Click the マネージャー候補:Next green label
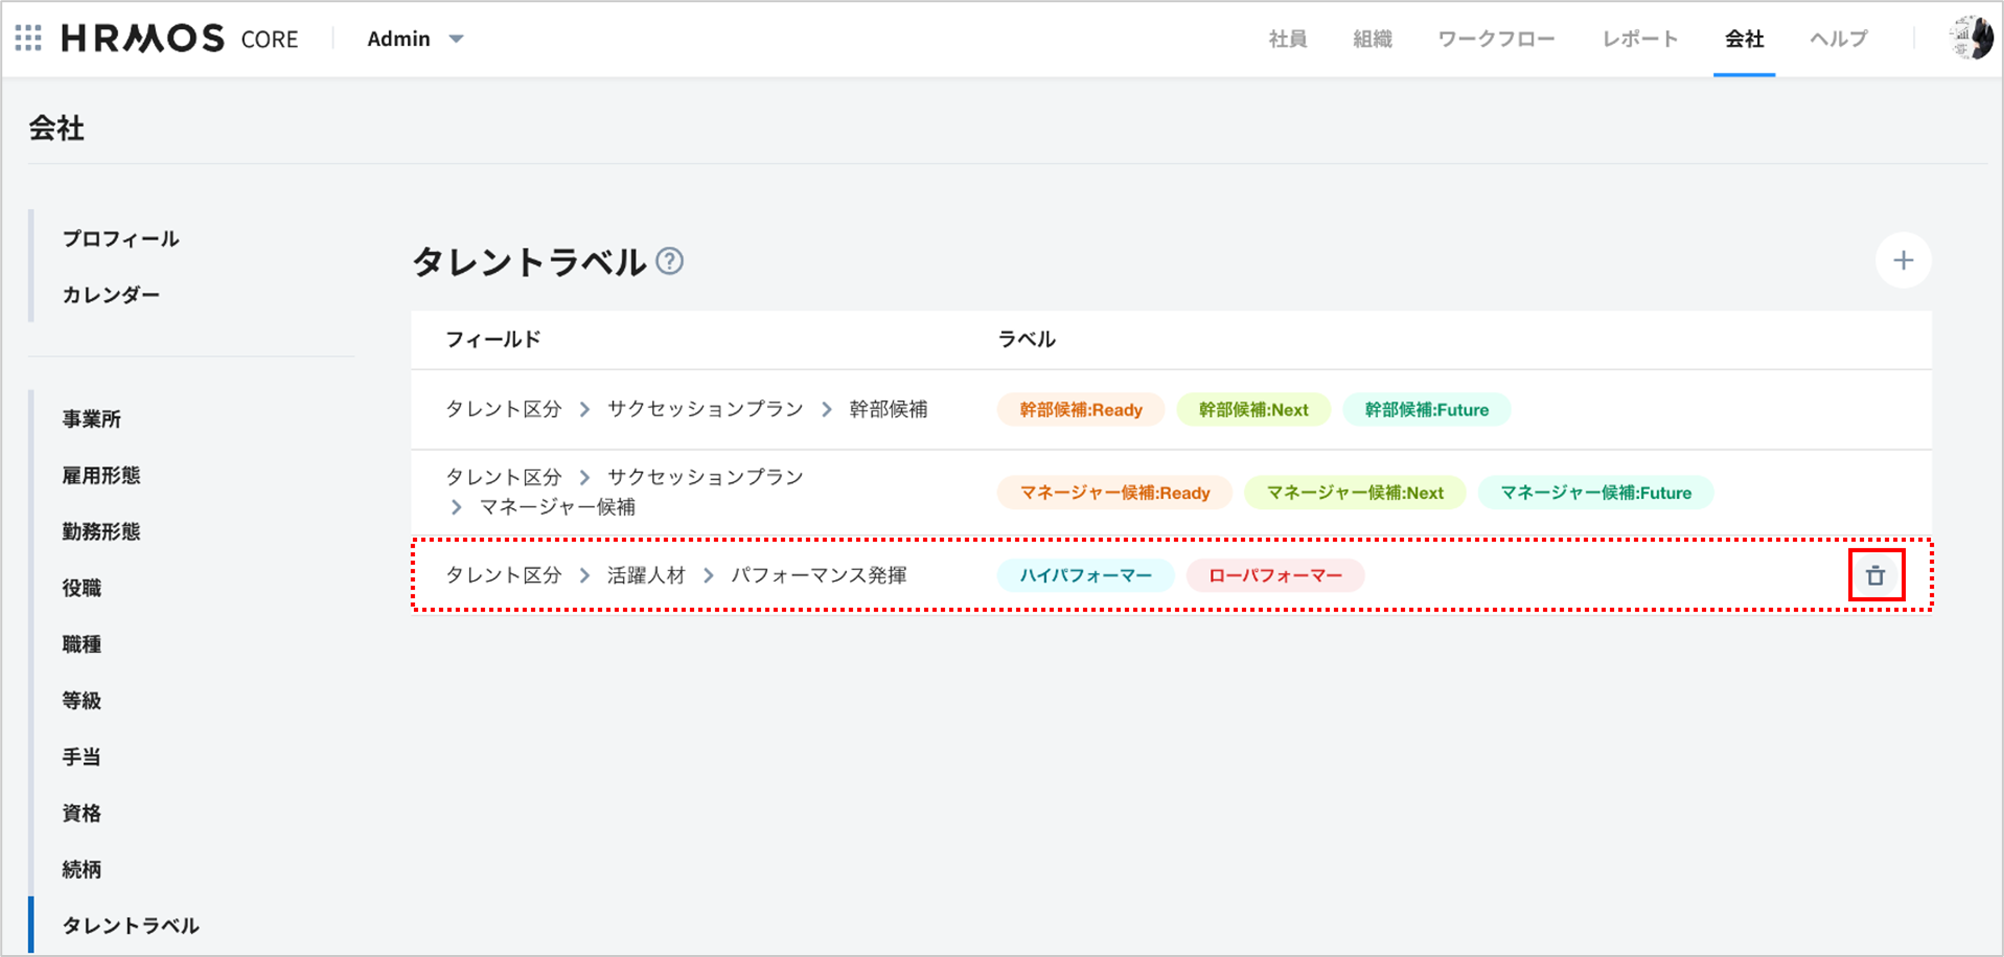Image resolution: width=2004 pixels, height=957 pixels. pos(1354,493)
